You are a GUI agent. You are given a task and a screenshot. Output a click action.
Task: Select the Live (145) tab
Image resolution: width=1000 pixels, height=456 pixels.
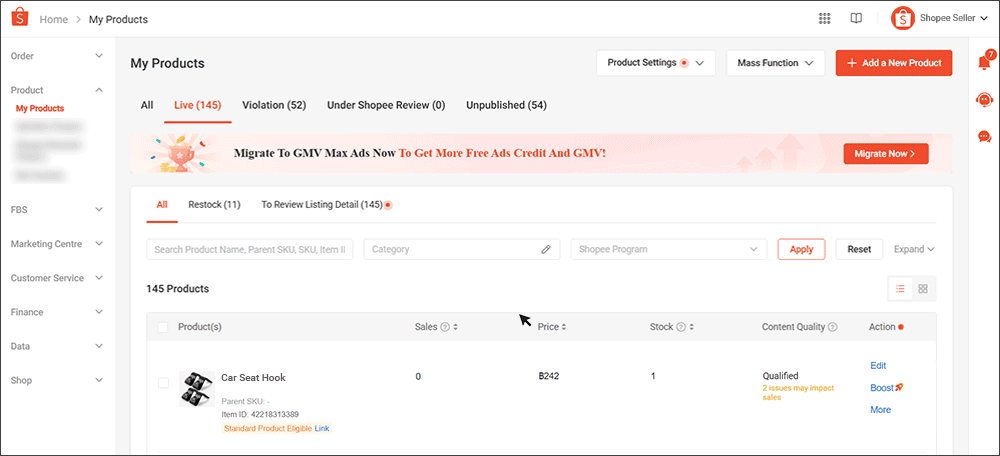(198, 105)
